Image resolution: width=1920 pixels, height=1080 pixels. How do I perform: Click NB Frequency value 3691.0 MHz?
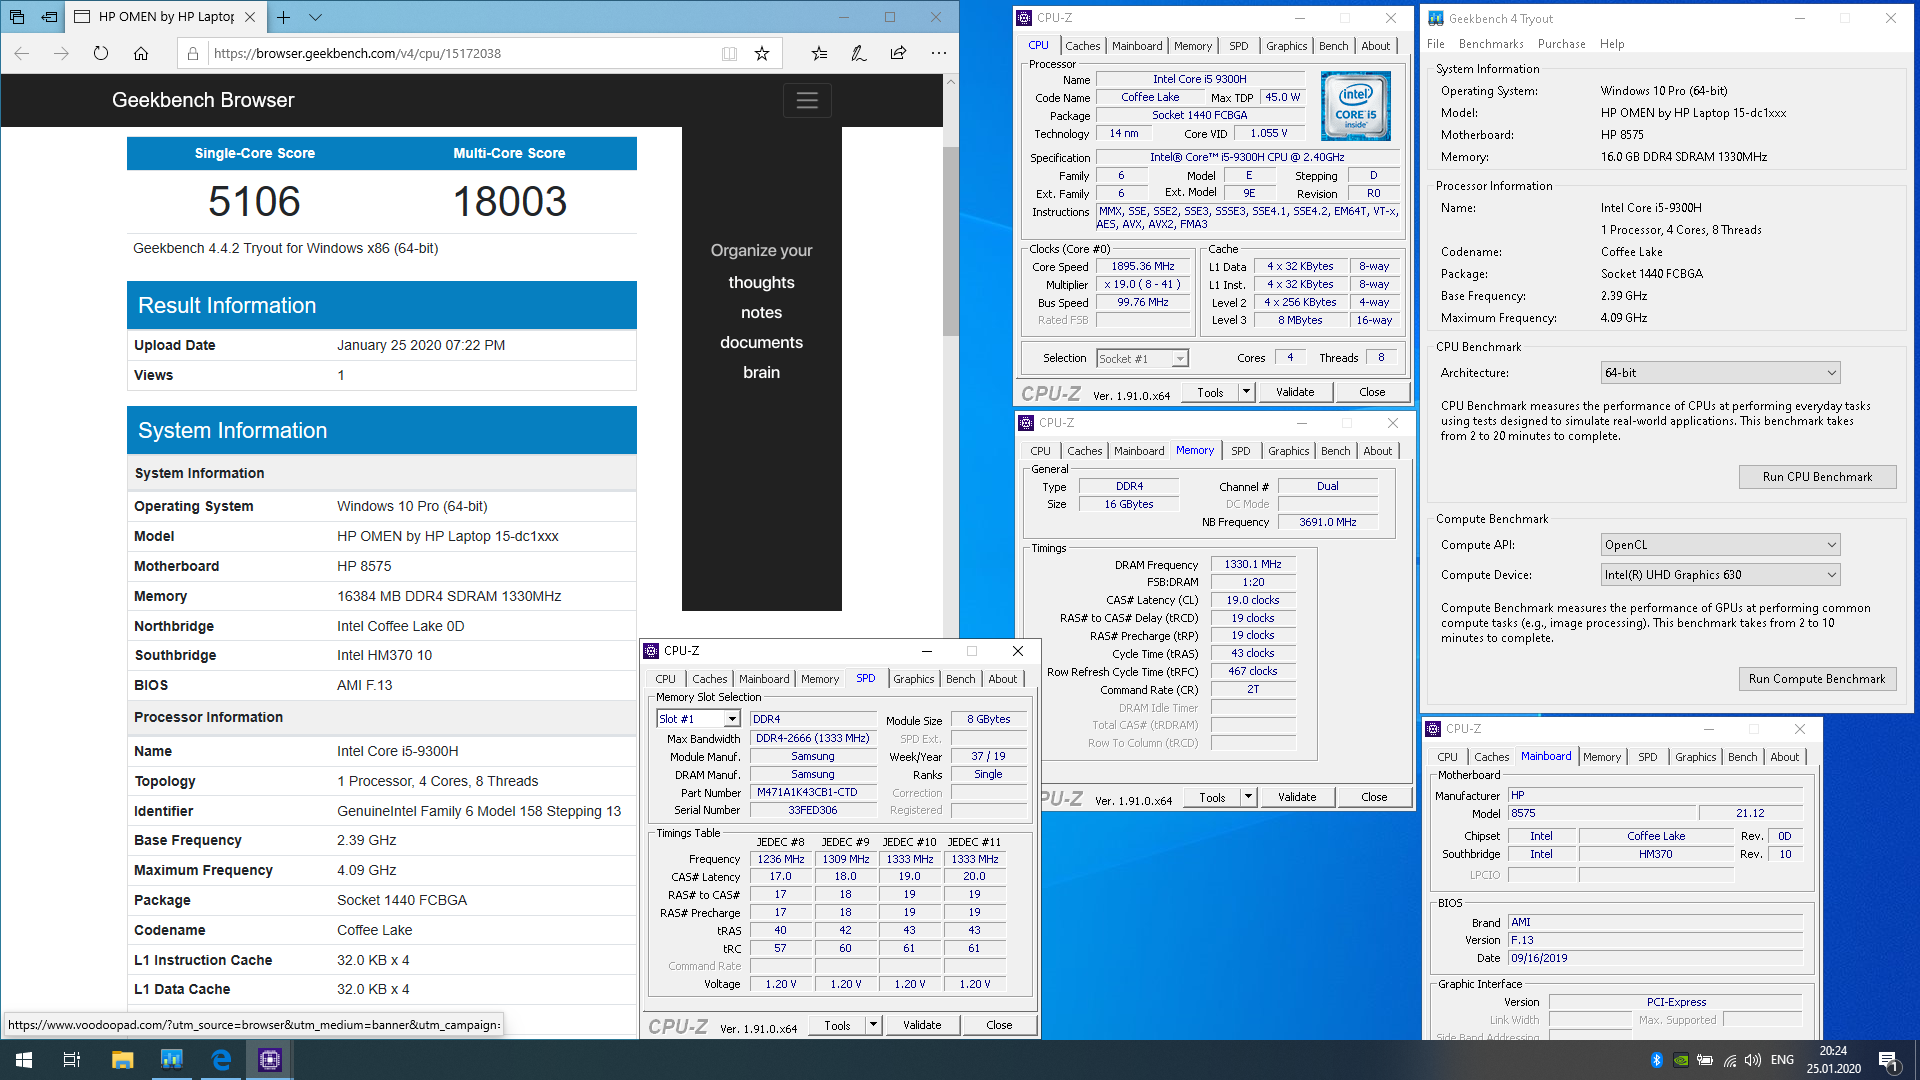pos(1327,522)
